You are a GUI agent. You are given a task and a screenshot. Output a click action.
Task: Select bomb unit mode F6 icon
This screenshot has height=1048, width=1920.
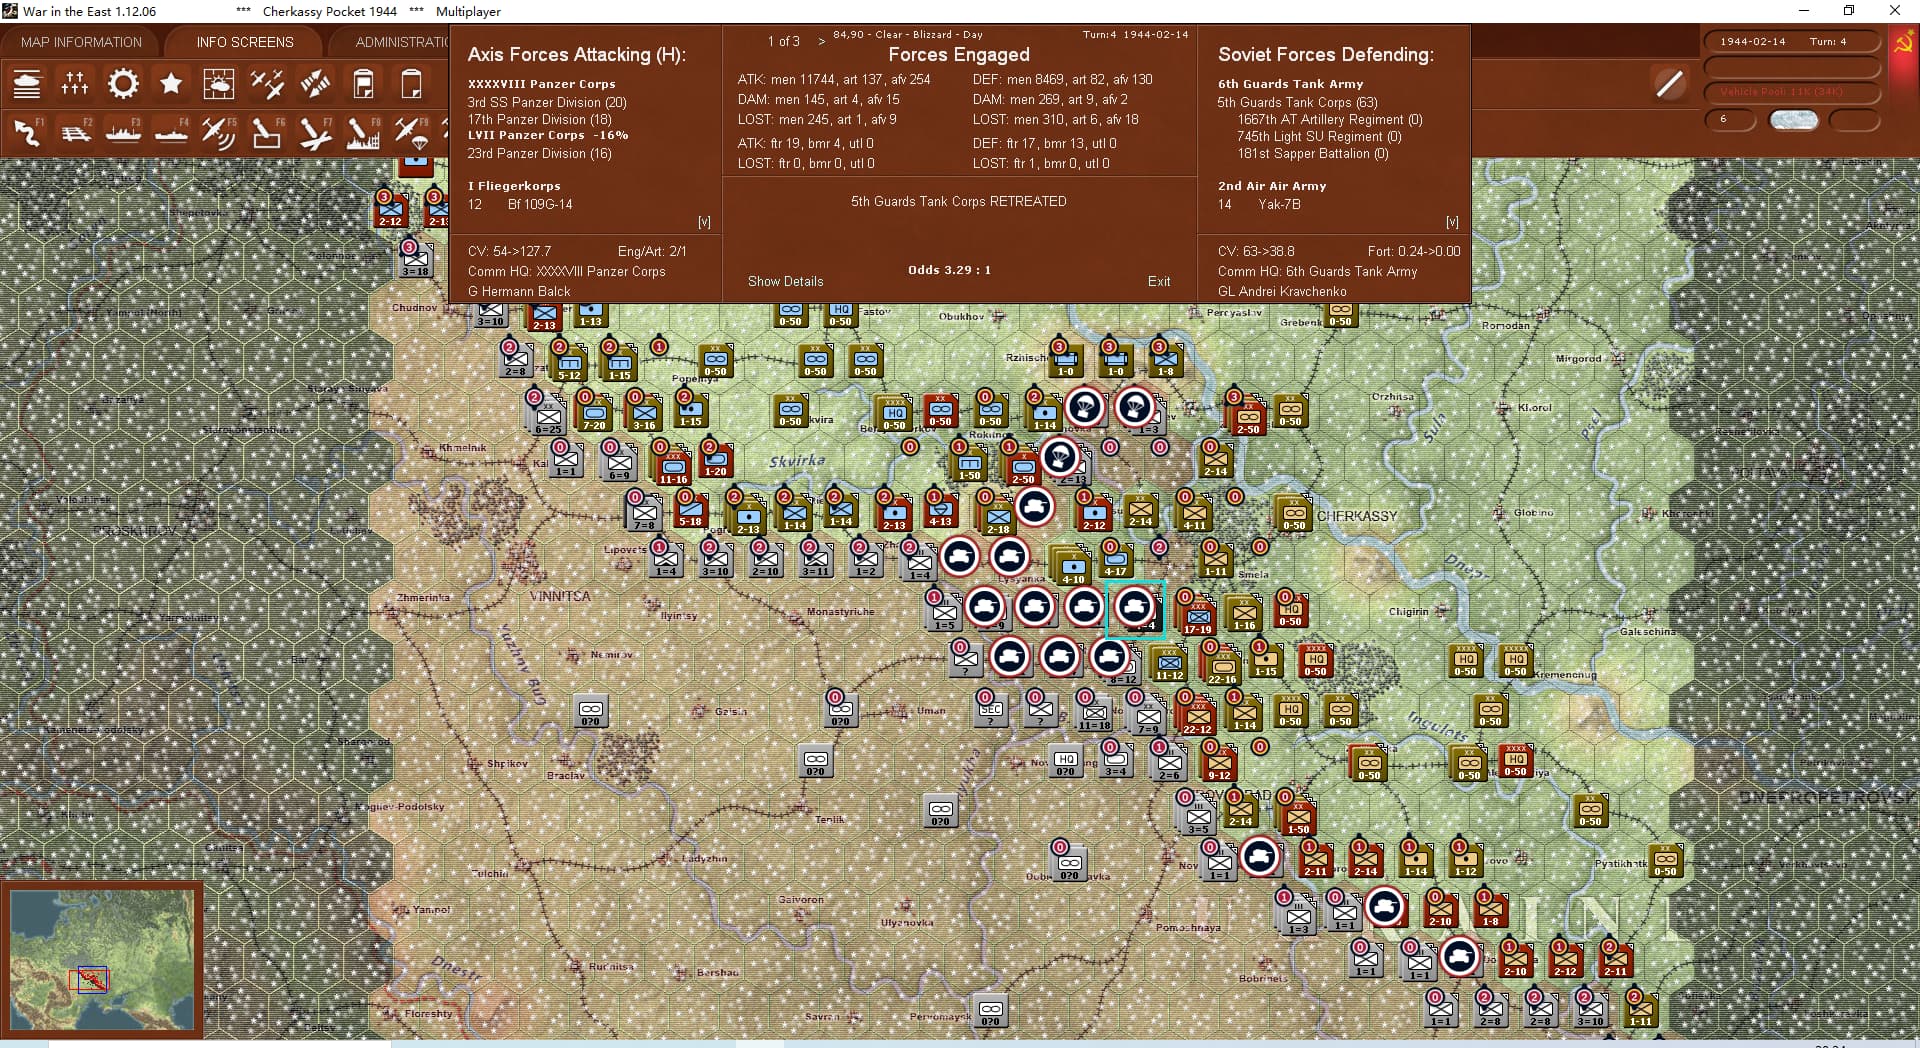click(267, 132)
